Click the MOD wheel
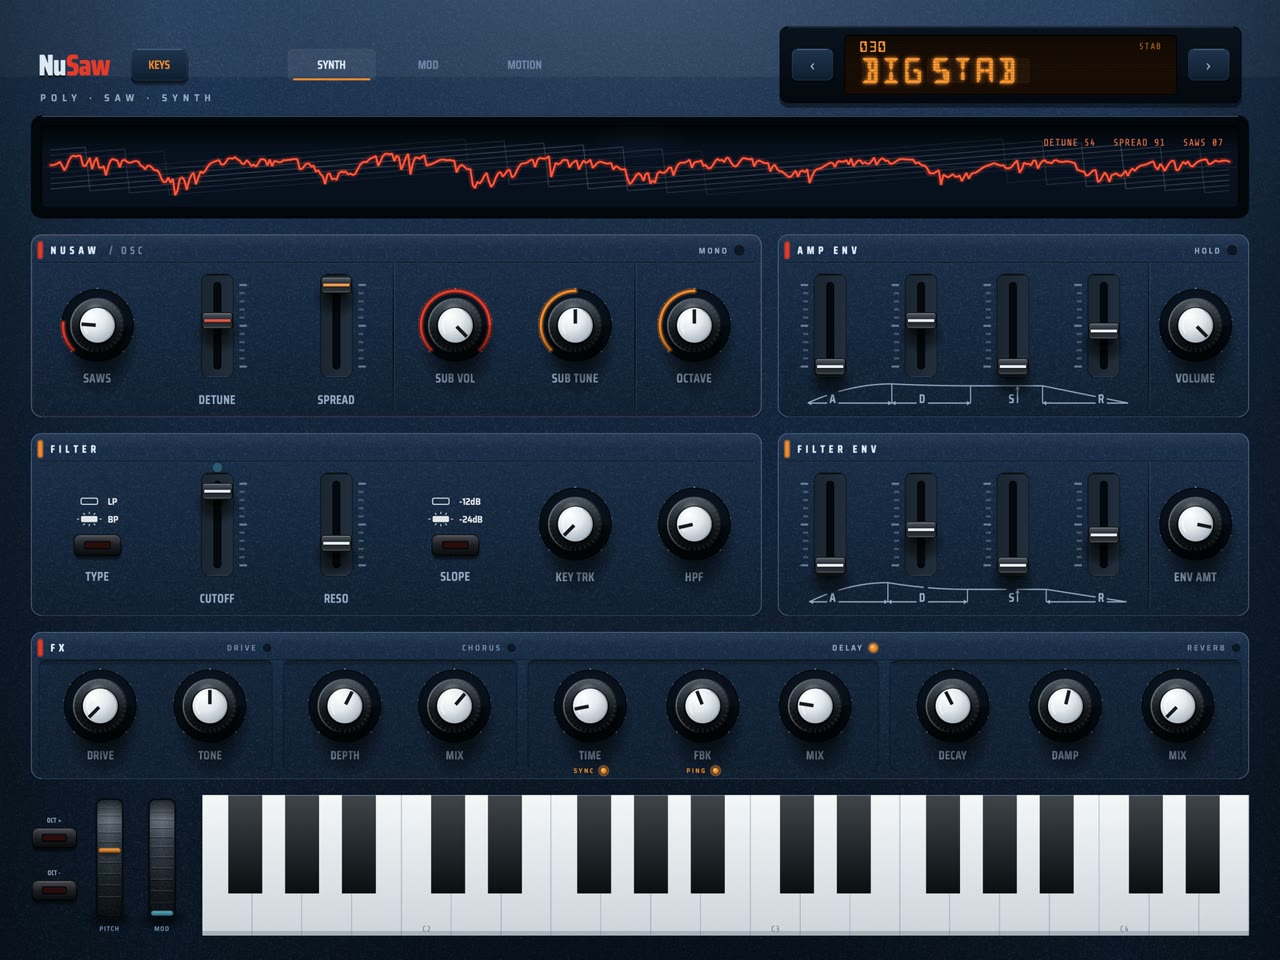Viewport: 1280px width, 960px height. [x=161, y=858]
